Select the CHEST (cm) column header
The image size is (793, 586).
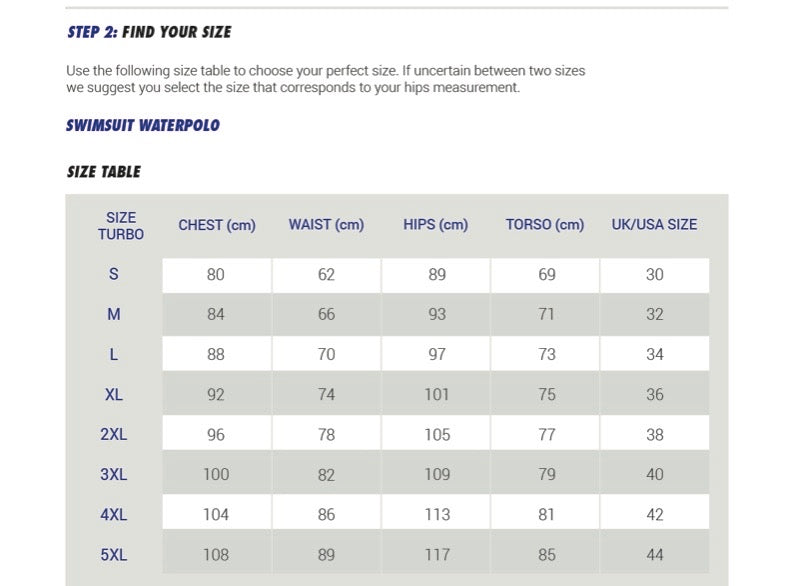point(217,225)
